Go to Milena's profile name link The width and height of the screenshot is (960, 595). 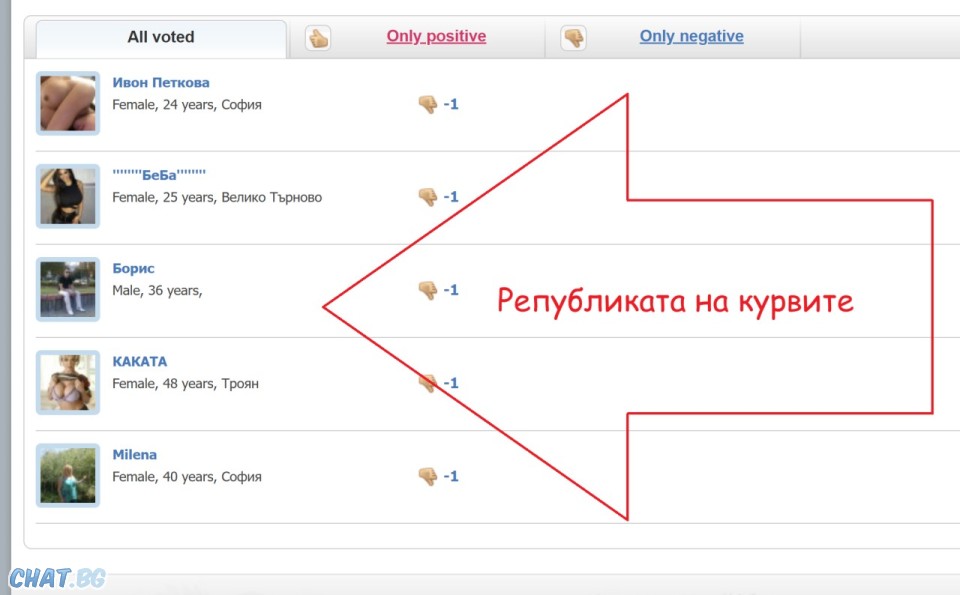[134, 455]
